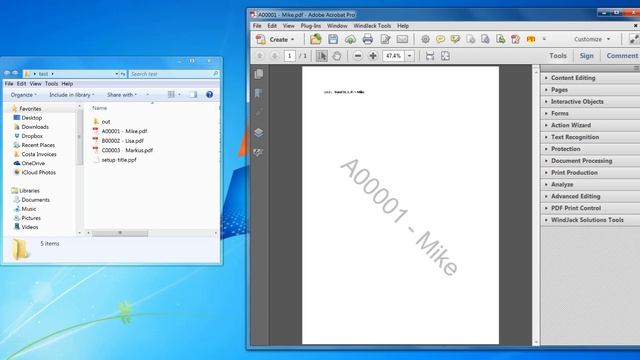Select A00001 - Mike.pdf in Explorer
Image resolution: width=640 pixels, height=360 pixels.
(120, 131)
